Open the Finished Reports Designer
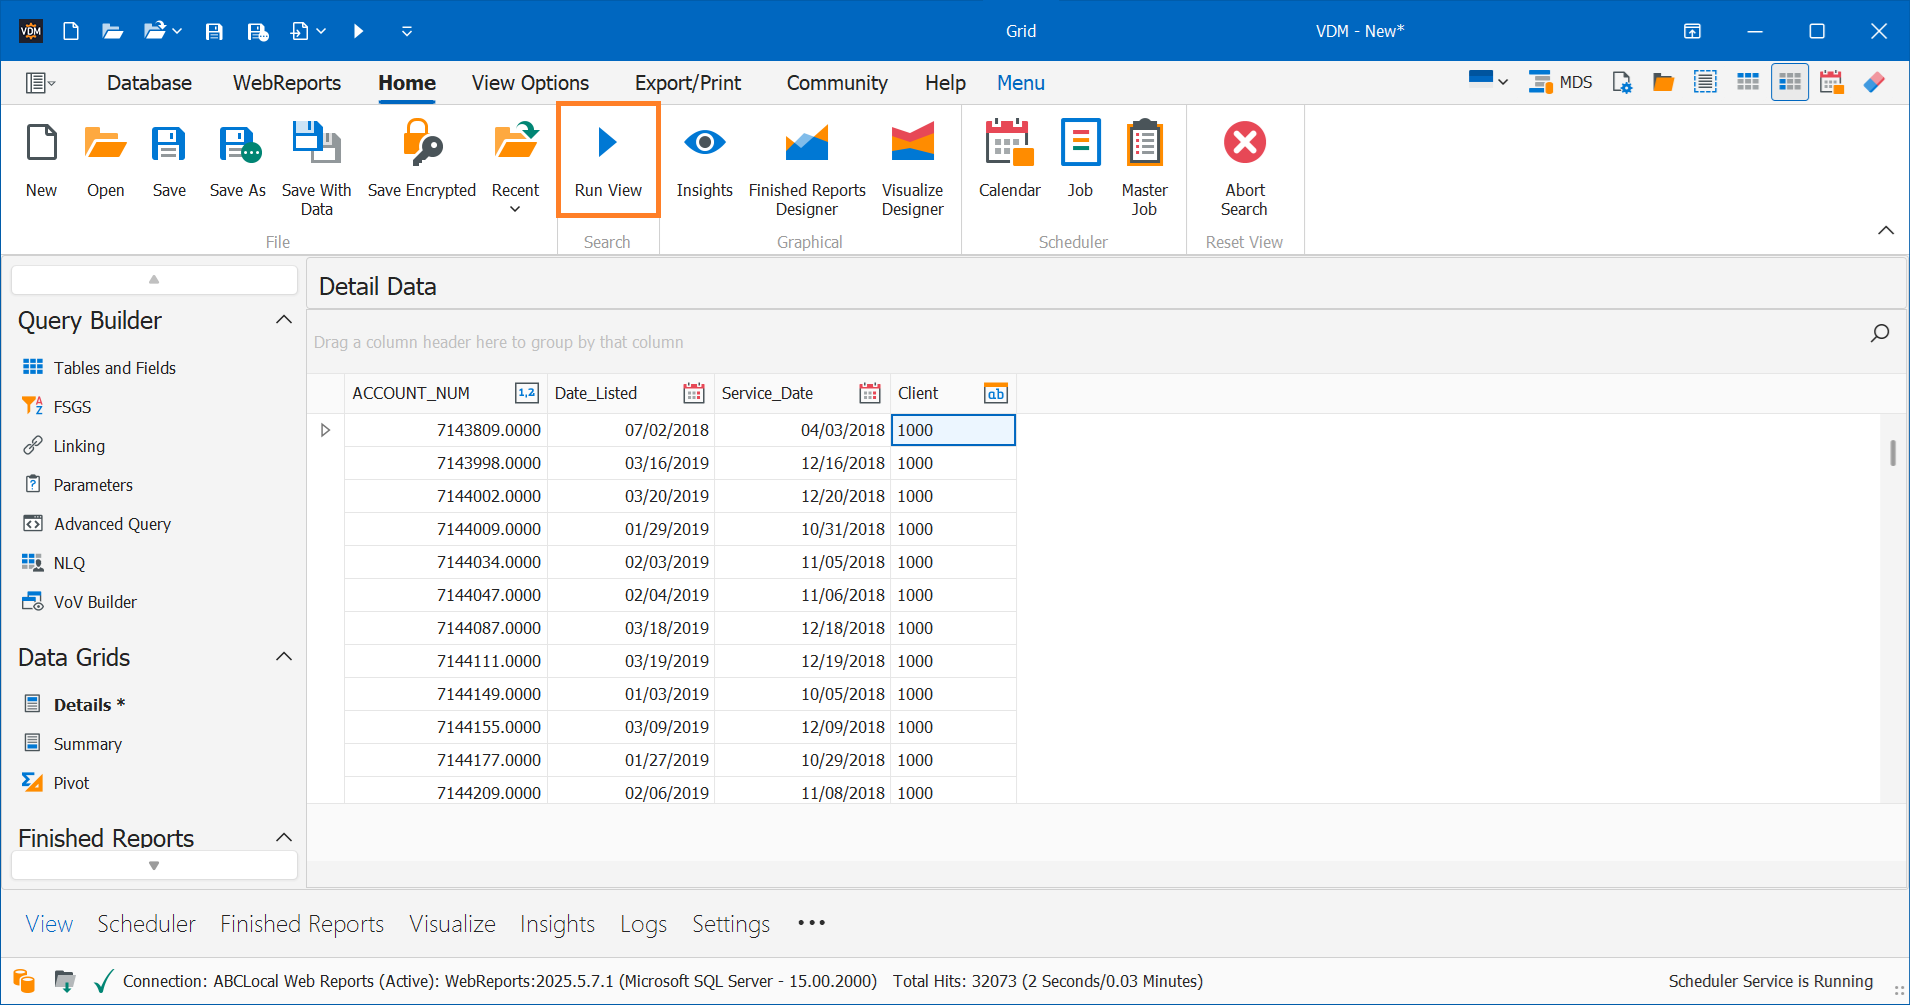 click(806, 142)
